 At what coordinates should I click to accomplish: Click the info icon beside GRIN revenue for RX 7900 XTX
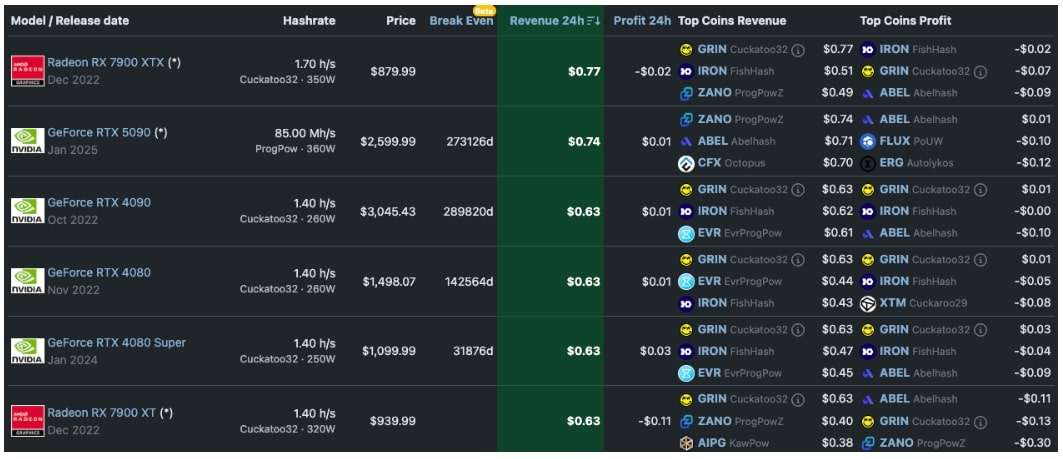point(799,49)
